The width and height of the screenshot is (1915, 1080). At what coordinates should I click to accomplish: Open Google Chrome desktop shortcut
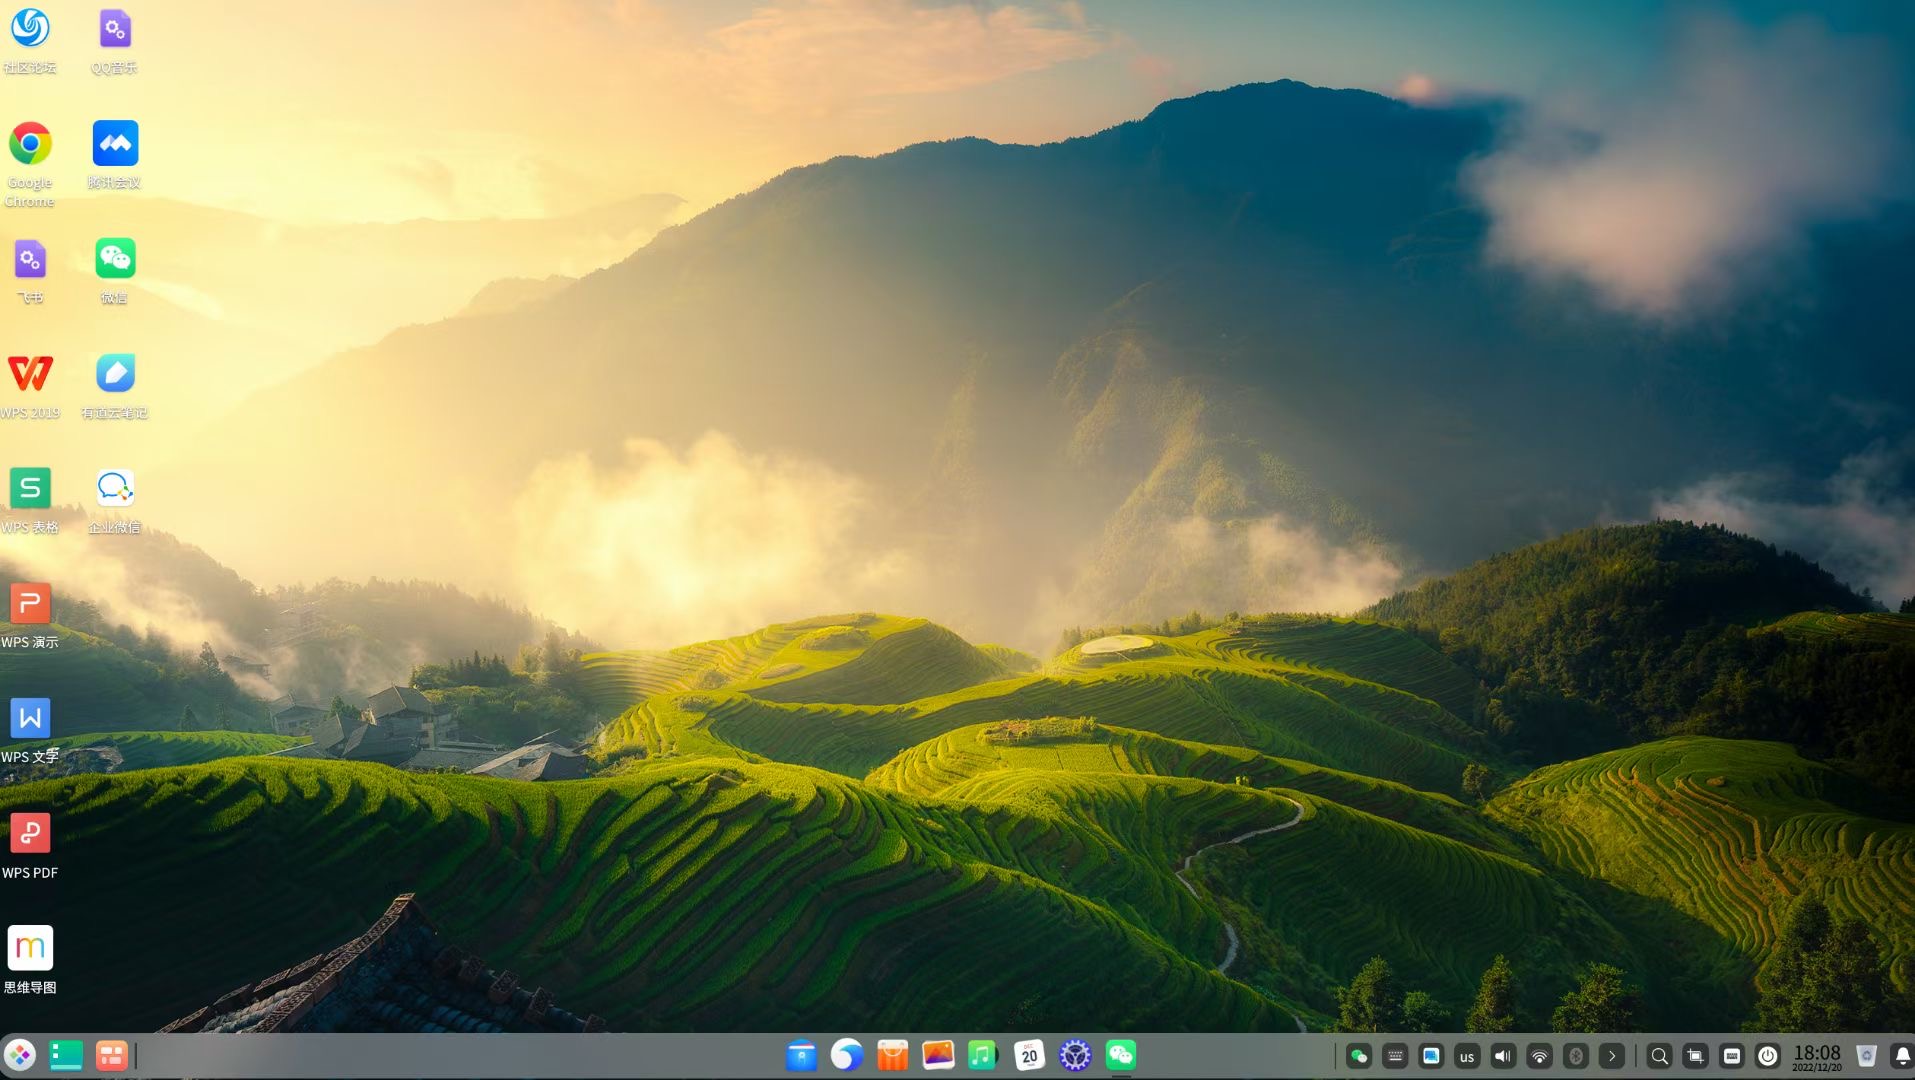(30, 145)
